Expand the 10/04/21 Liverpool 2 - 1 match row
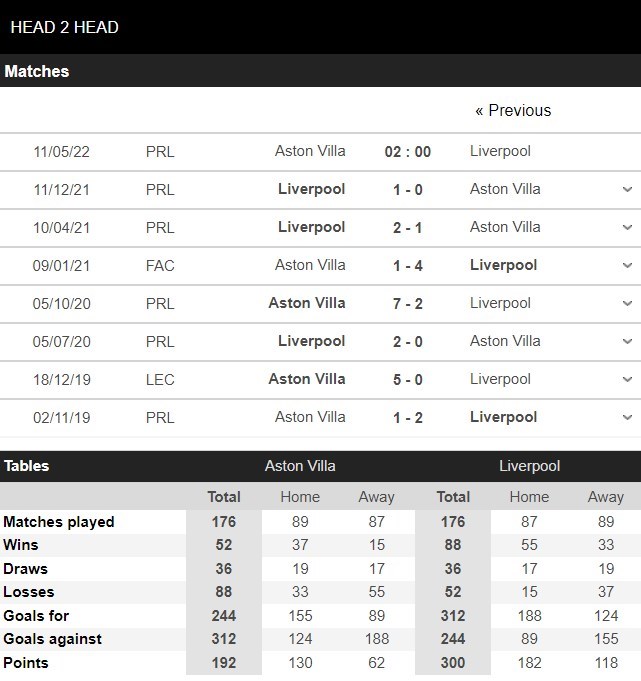Screen dimensions: 641x681 tap(627, 227)
